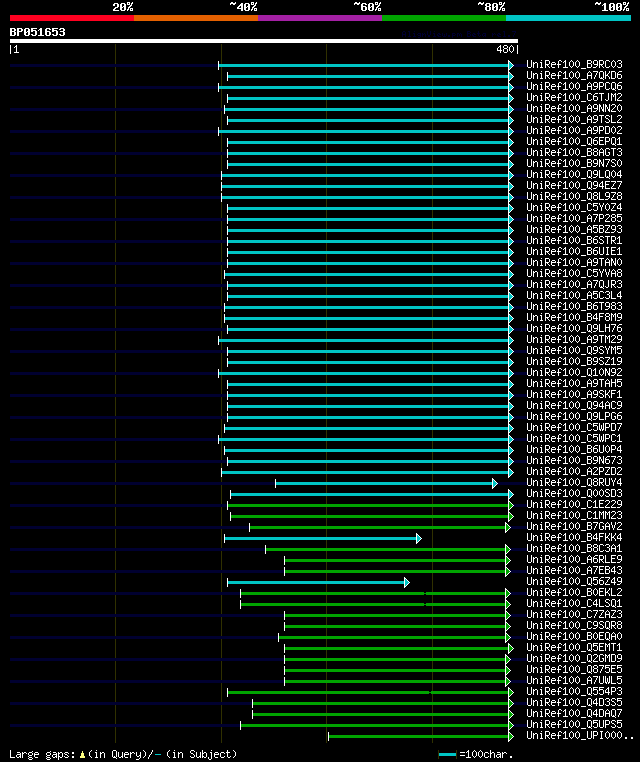Click the 480 query end position label
Screen dimensions: 640x762
(x=505, y=49)
